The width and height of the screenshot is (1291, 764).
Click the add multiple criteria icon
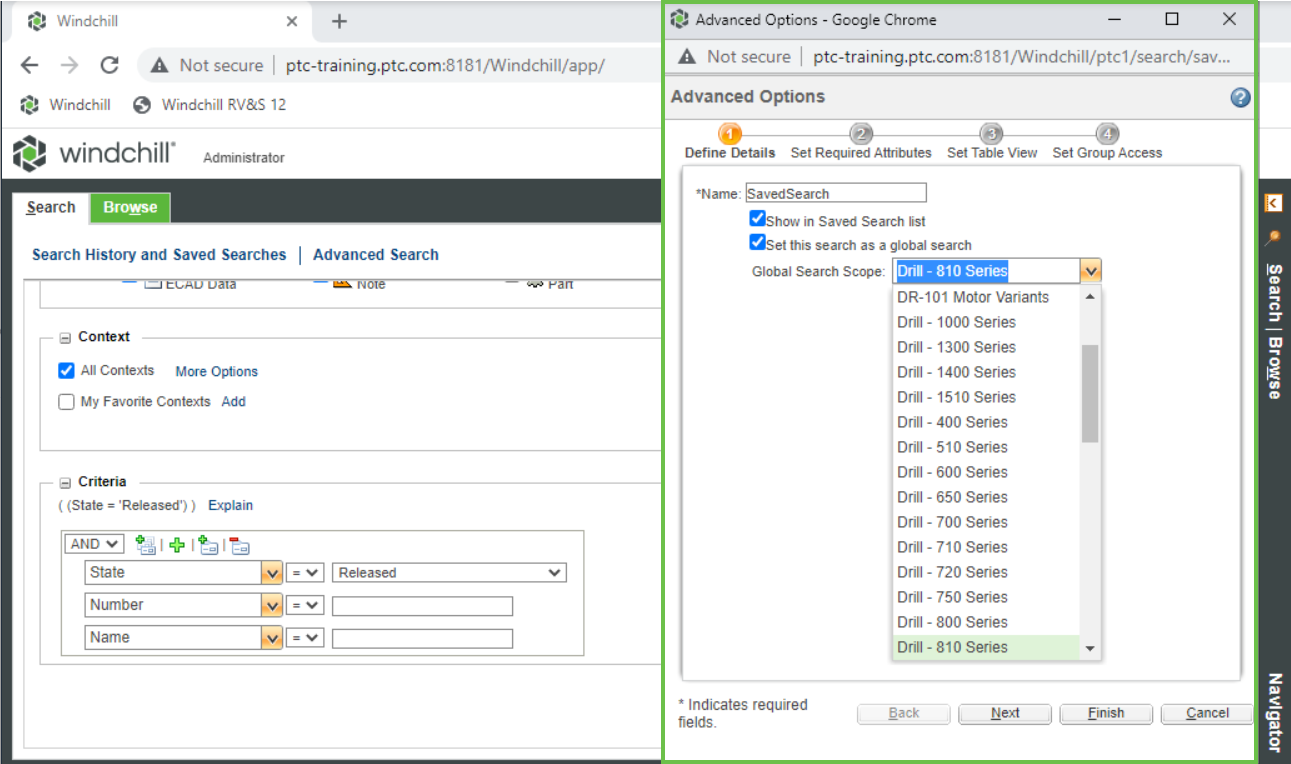click(x=146, y=545)
